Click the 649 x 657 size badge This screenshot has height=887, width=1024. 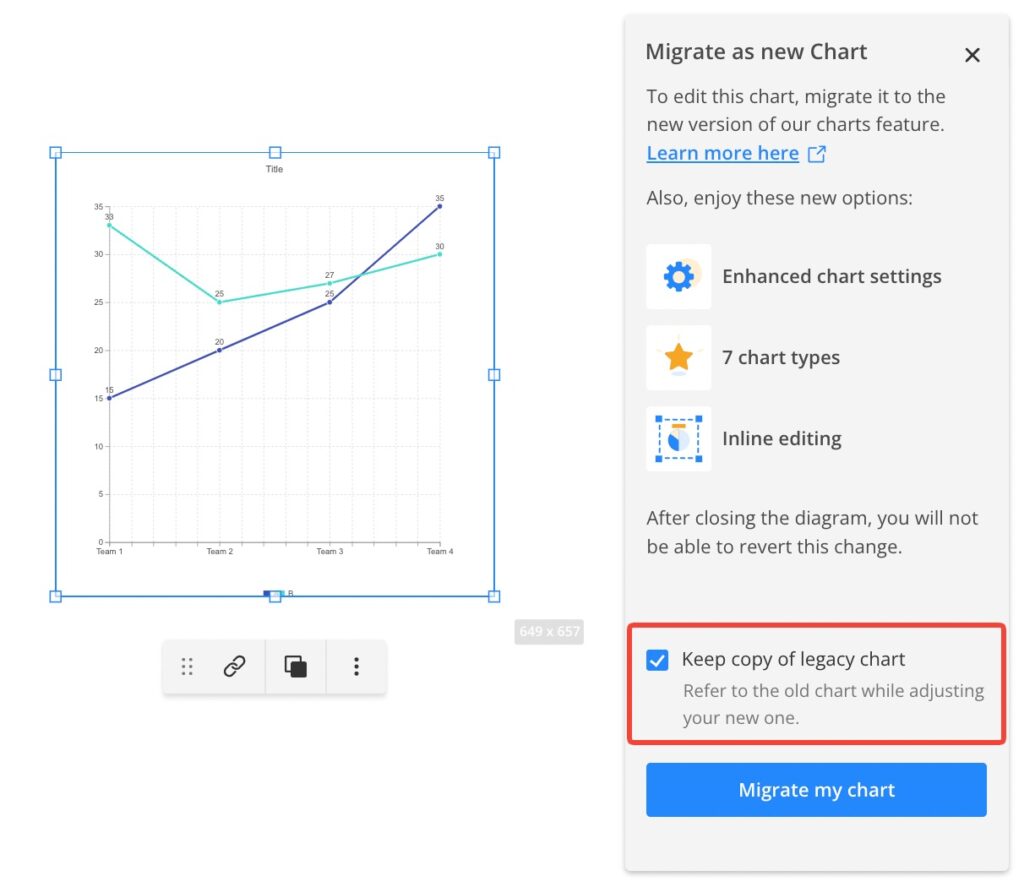548,632
